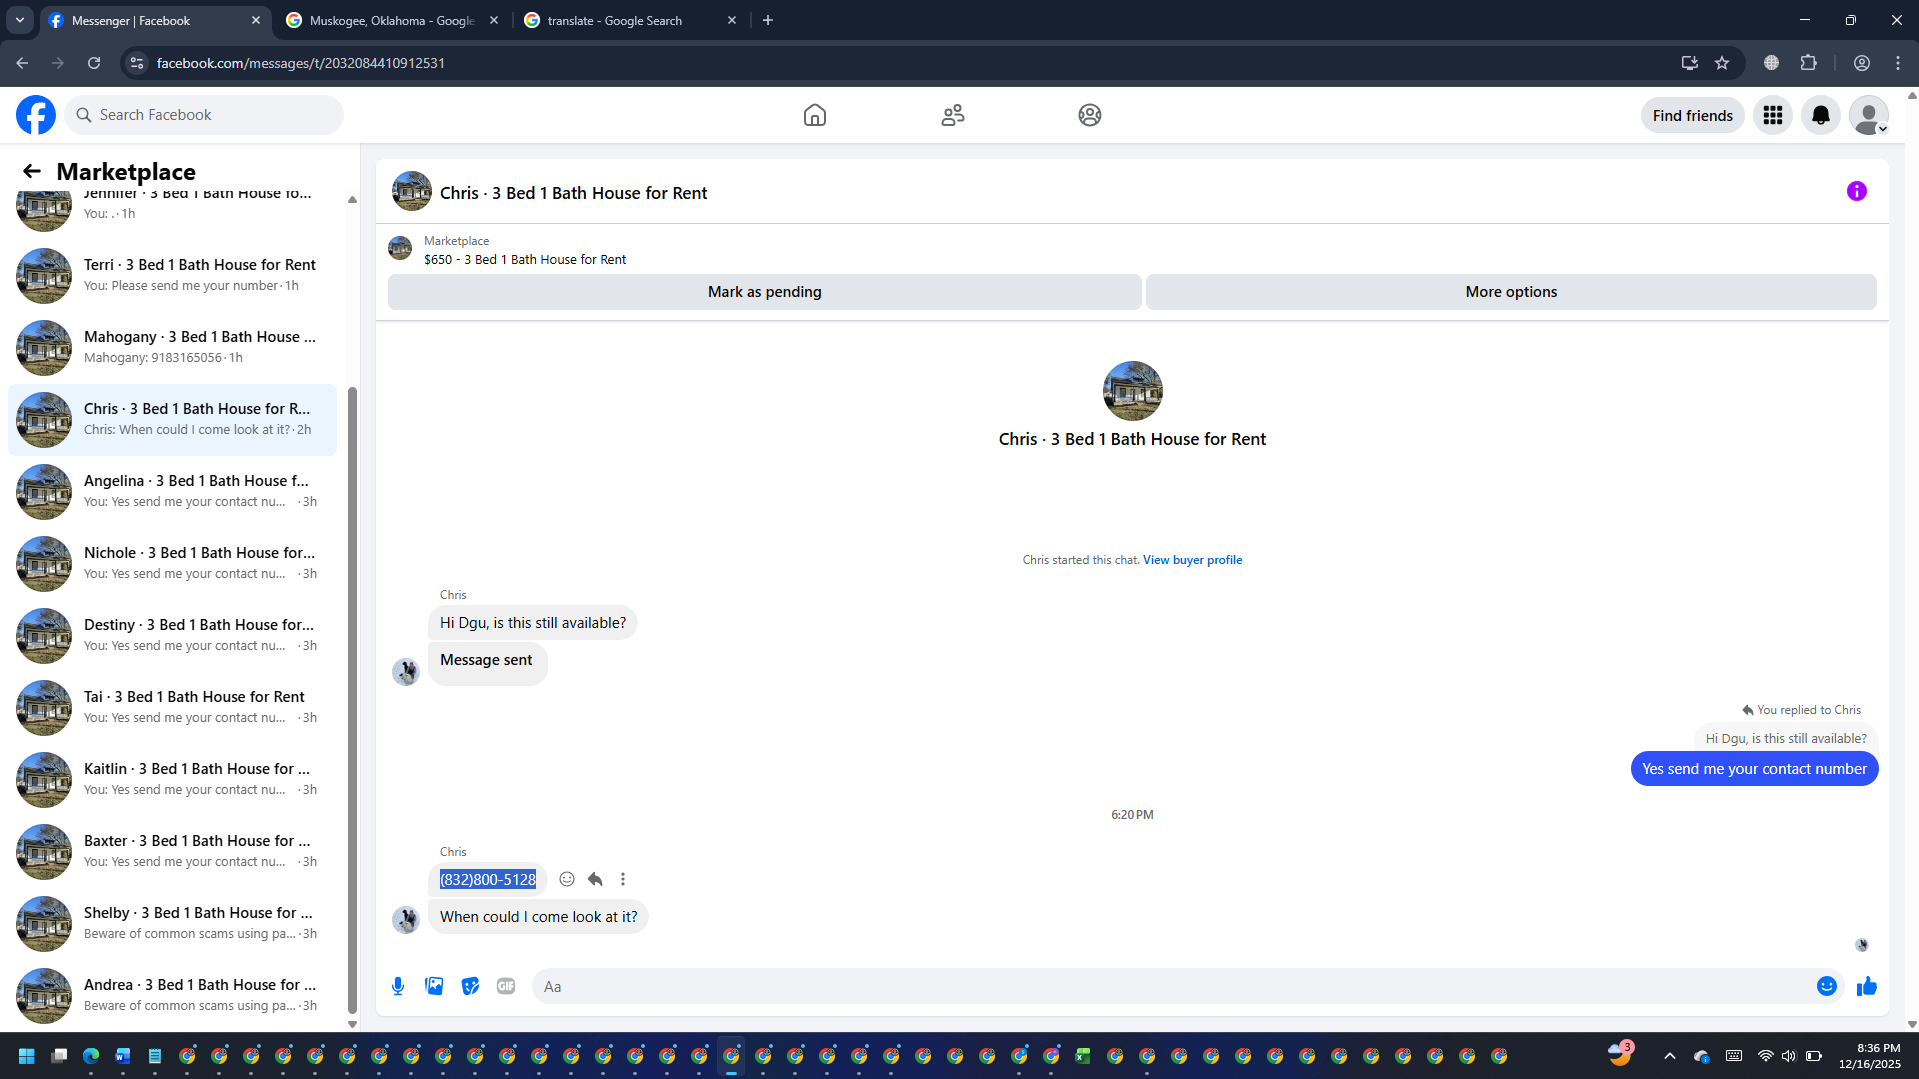Viewport: 1919px width, 1079px height.
Task: Open the View buyer profile link
Action: pyautogui.click(x=1192, y=560)
